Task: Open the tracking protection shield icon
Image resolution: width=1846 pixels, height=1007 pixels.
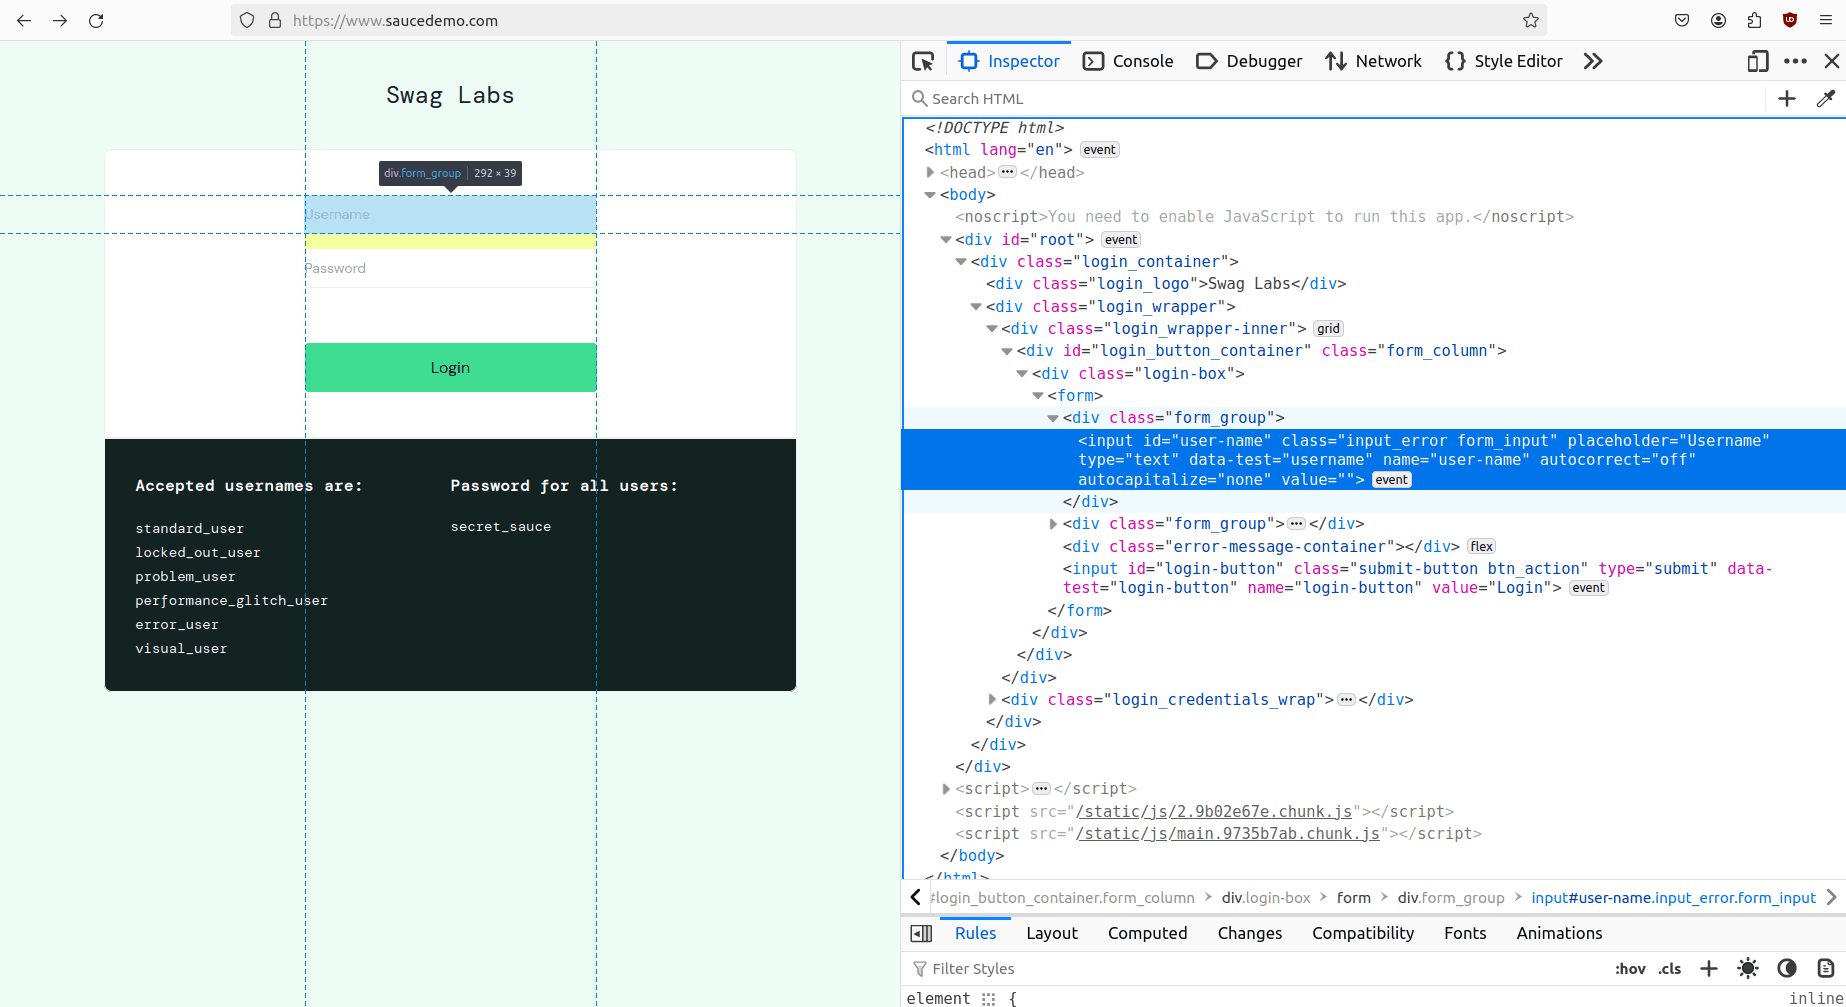Action: coord(247,20)
